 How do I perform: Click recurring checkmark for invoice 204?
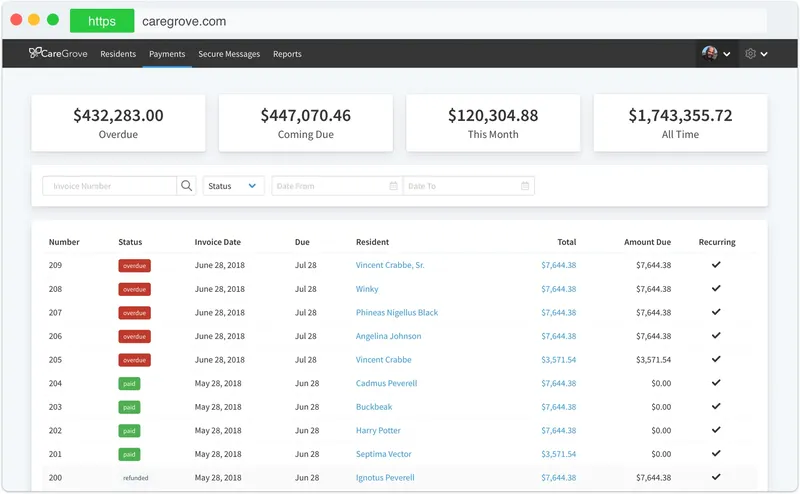[x=716, y=382]
